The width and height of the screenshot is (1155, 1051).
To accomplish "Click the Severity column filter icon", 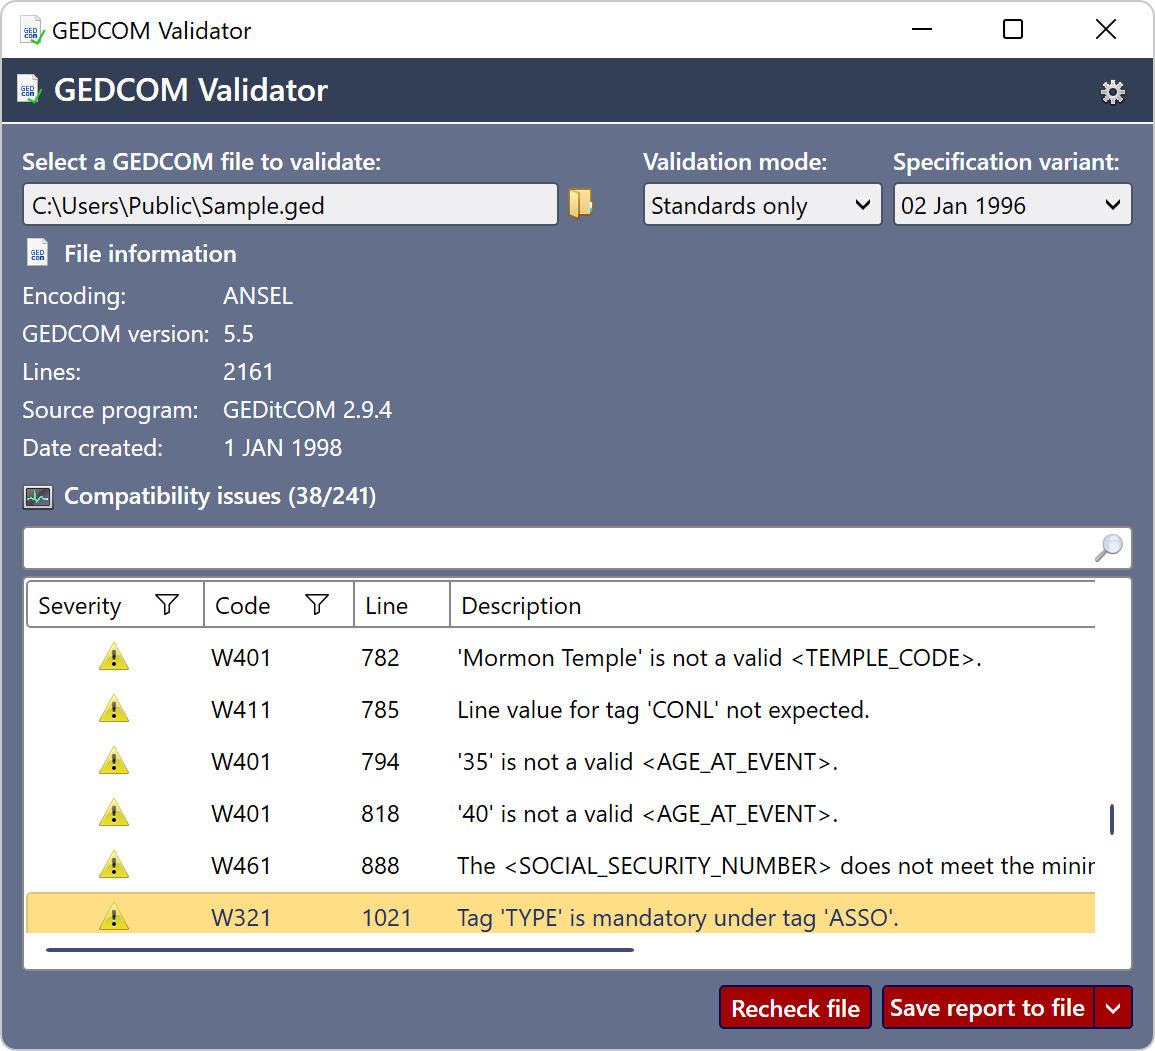I will [167, 605].
